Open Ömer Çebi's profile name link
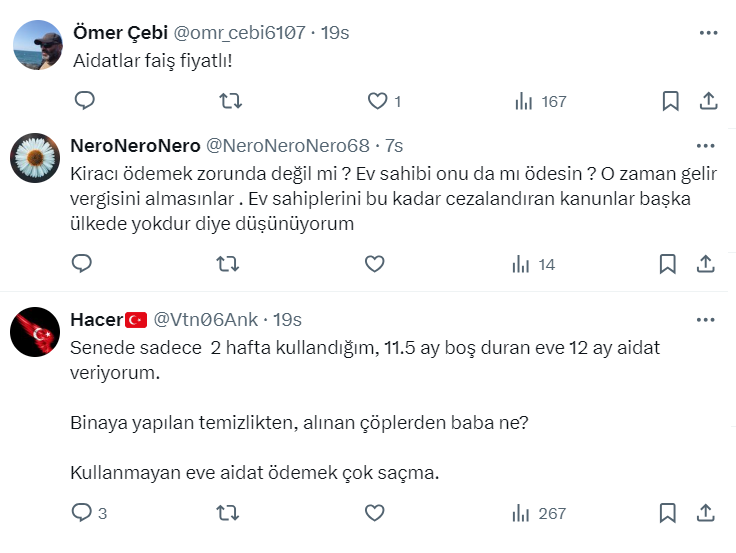The image size is (736, 553). point(121,32)
